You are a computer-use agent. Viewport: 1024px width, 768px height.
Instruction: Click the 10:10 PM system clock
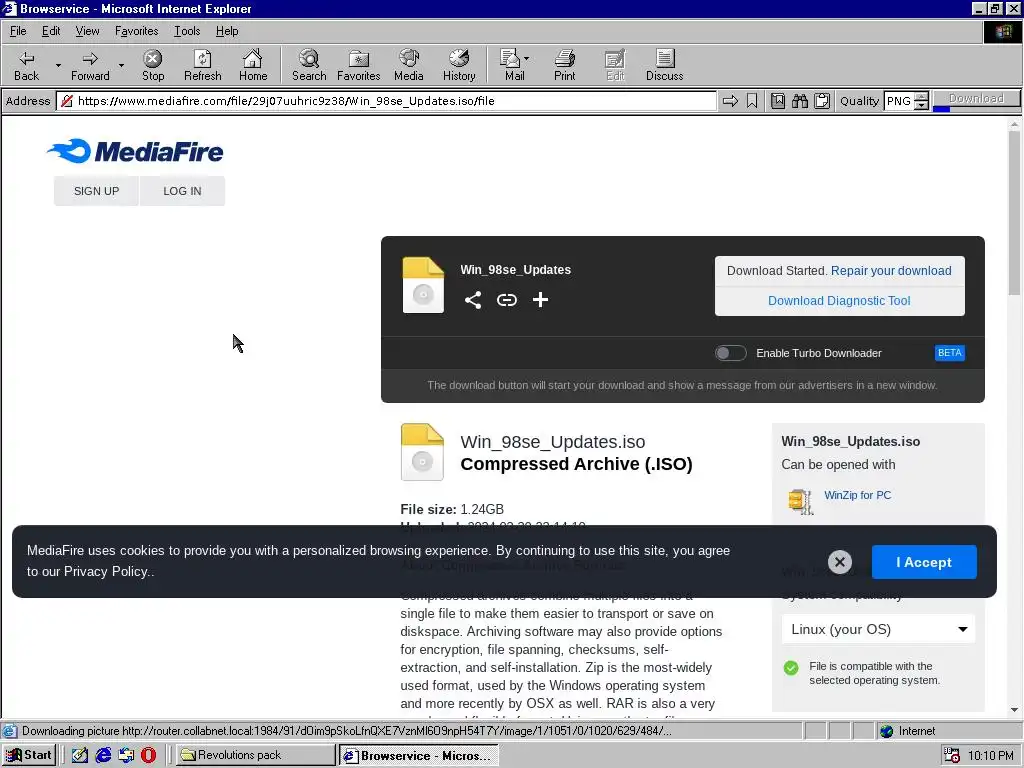[991, 756]
